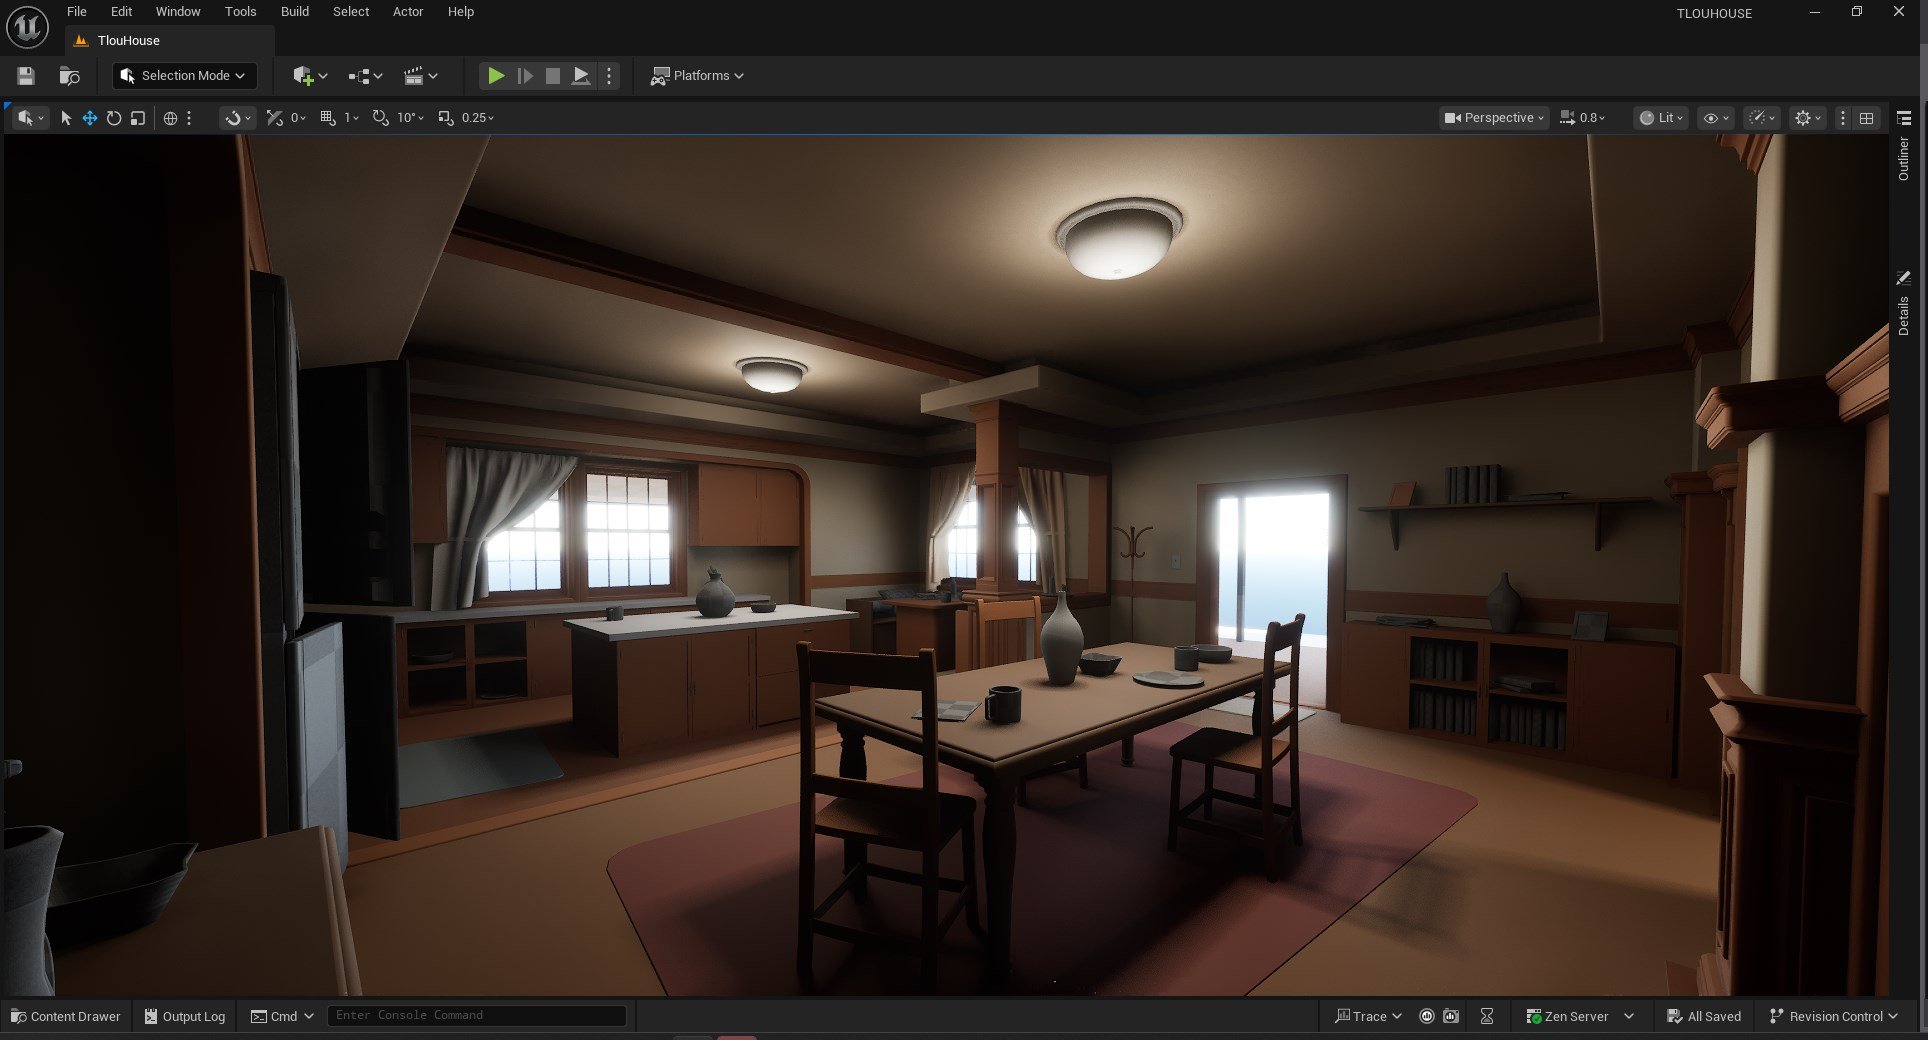Open viewport performance scalability dropdown
The width and height of the screenshot is (1928, 1040).
pyautogui.click(x=1761, y=118)
